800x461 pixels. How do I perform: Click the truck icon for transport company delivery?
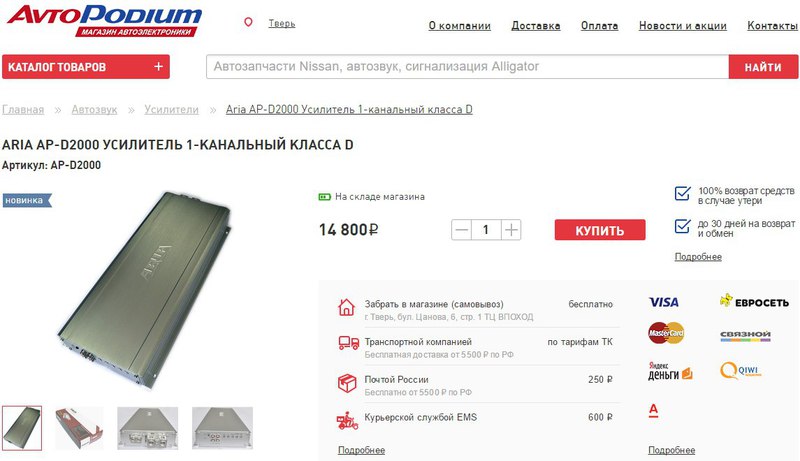(x=348, y=343)
